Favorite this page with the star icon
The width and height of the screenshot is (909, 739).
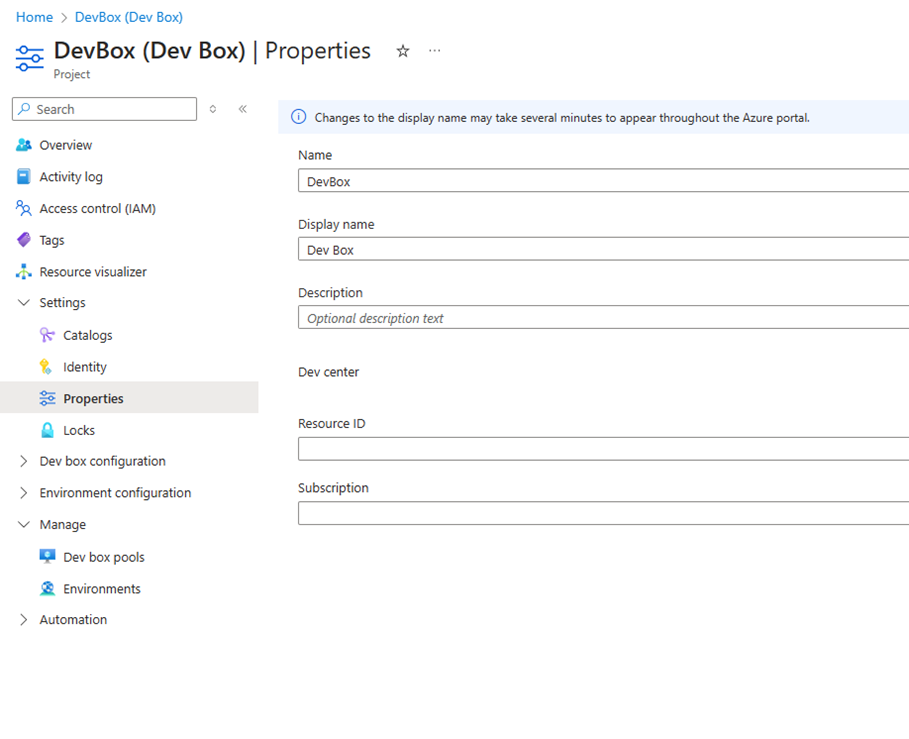[403, 51]
